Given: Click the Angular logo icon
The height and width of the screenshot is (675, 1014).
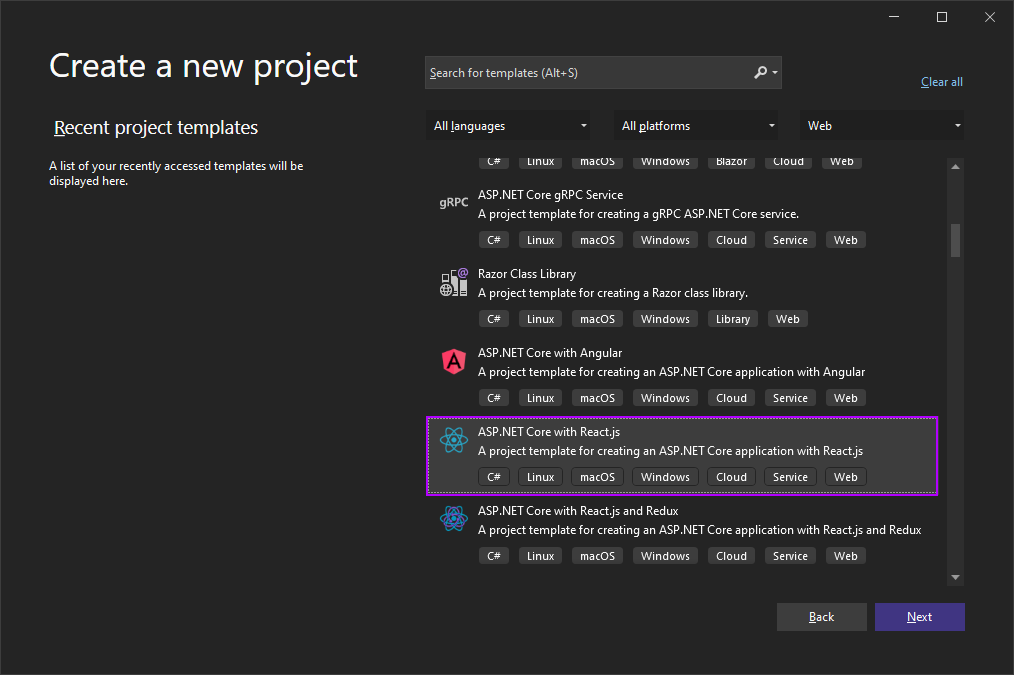Looking at the screenshot, I should (x=453, y=361).
